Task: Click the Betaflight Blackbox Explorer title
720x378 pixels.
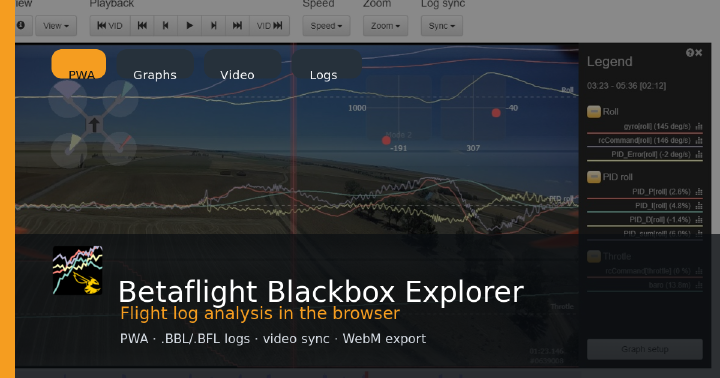Action: pyautogui.click(x=321, y=292)
